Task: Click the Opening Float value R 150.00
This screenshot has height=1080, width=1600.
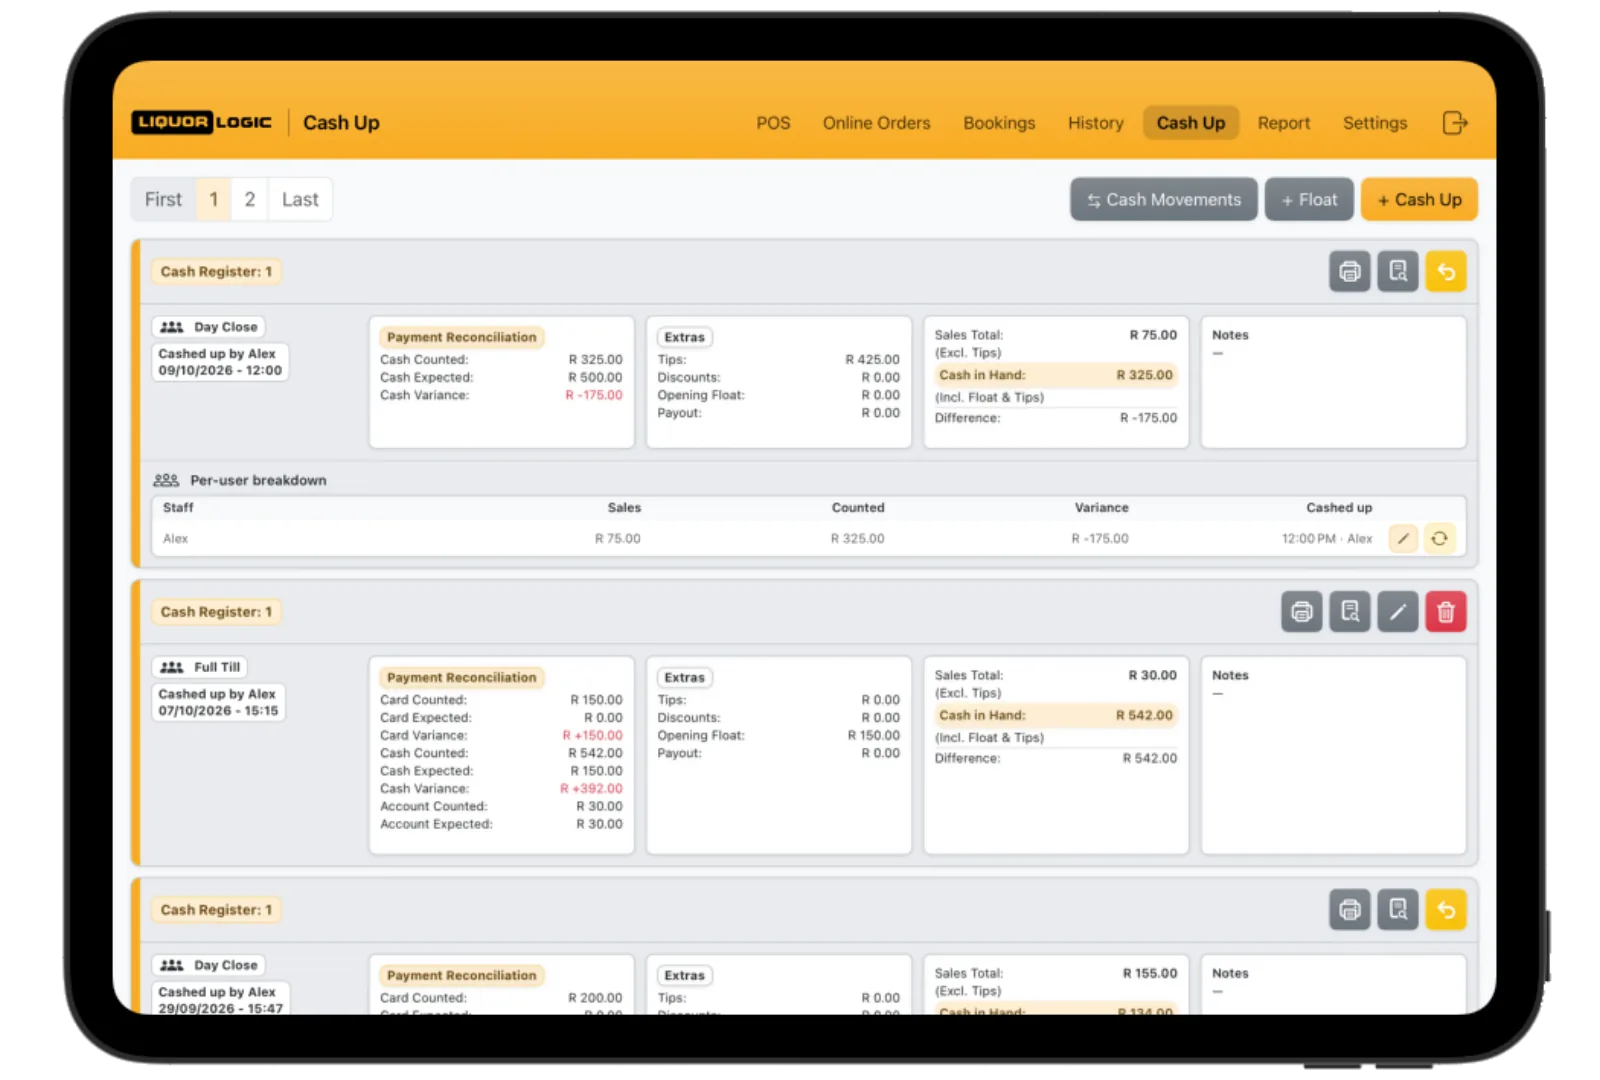Action: (x=874, y=735)
